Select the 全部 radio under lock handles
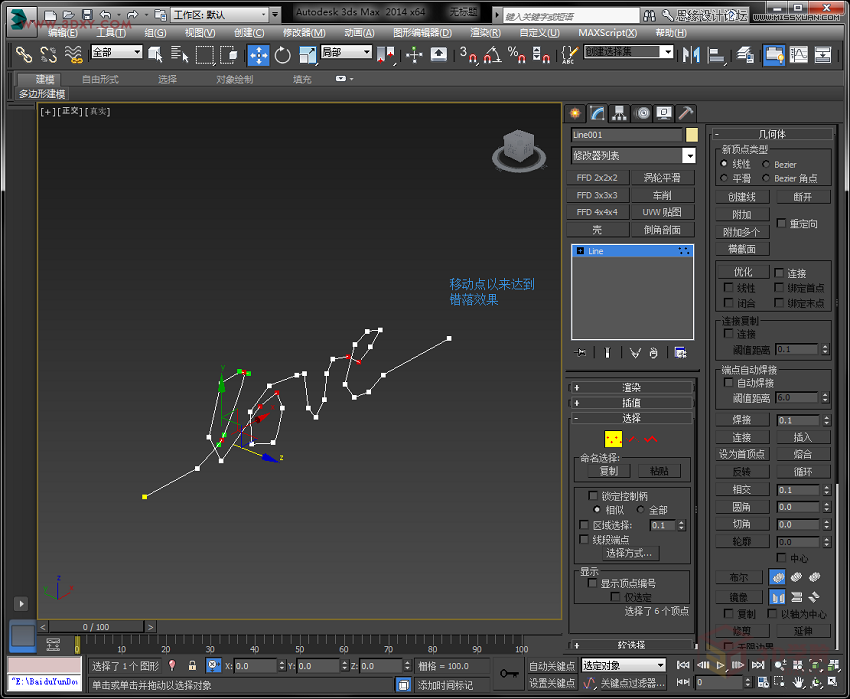 coord(641,510)
